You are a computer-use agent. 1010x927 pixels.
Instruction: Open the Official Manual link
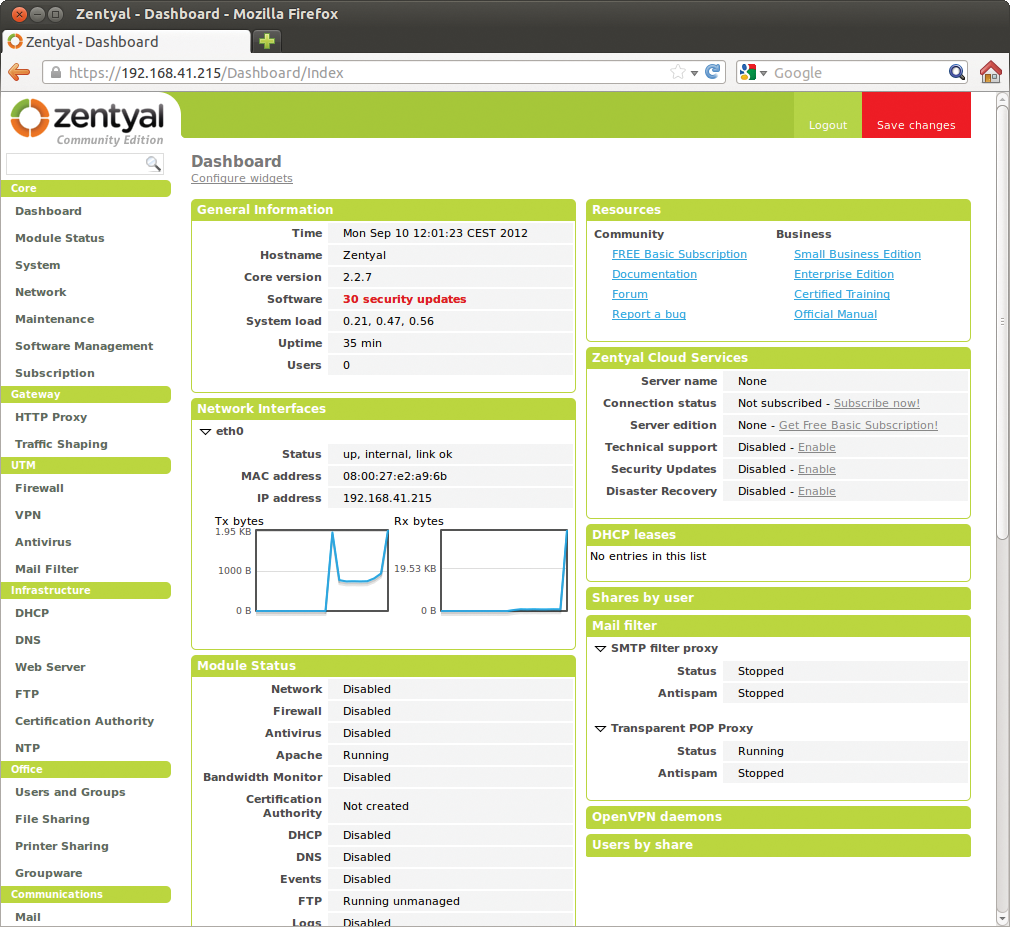835,314
